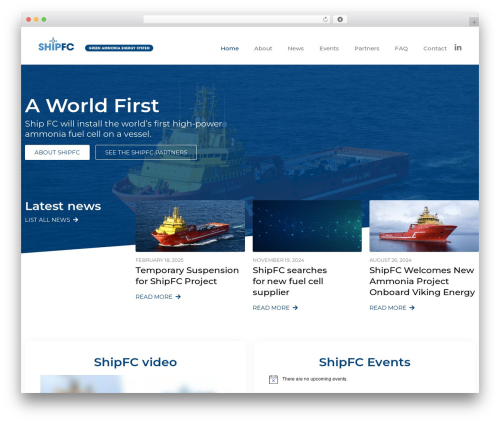Click August 26, 2024 date text
The width and height of the screenshot is (500, 423).
tap(390, 260)
